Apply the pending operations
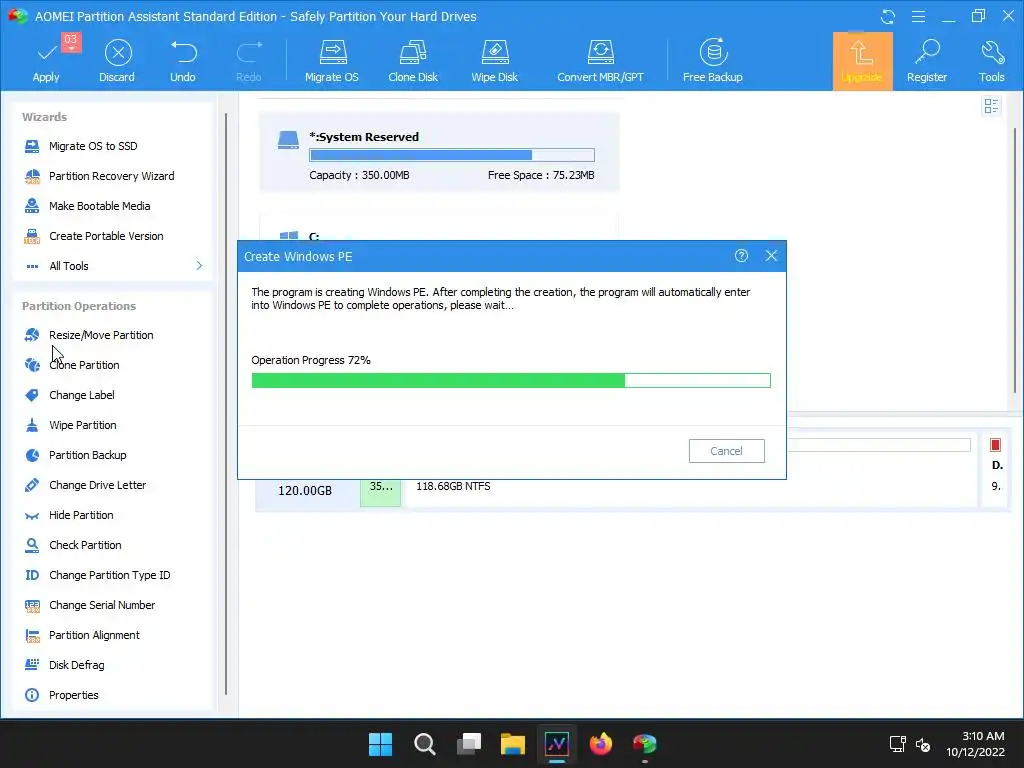 click(x=46, y=60)
